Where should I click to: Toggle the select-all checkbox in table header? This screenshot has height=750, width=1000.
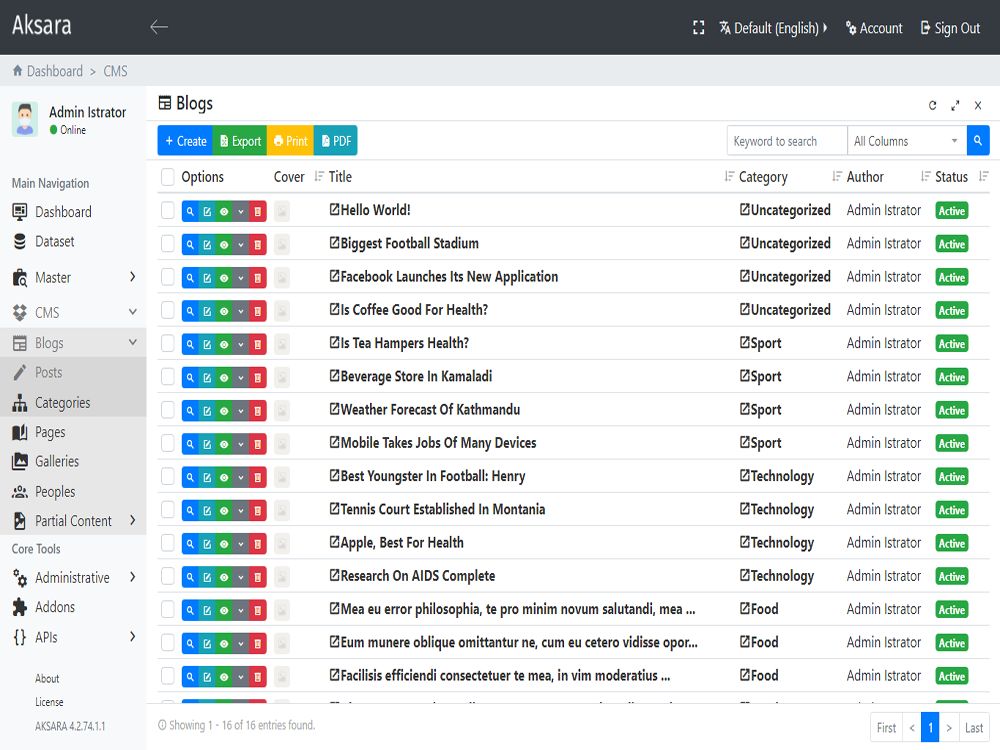168,177
